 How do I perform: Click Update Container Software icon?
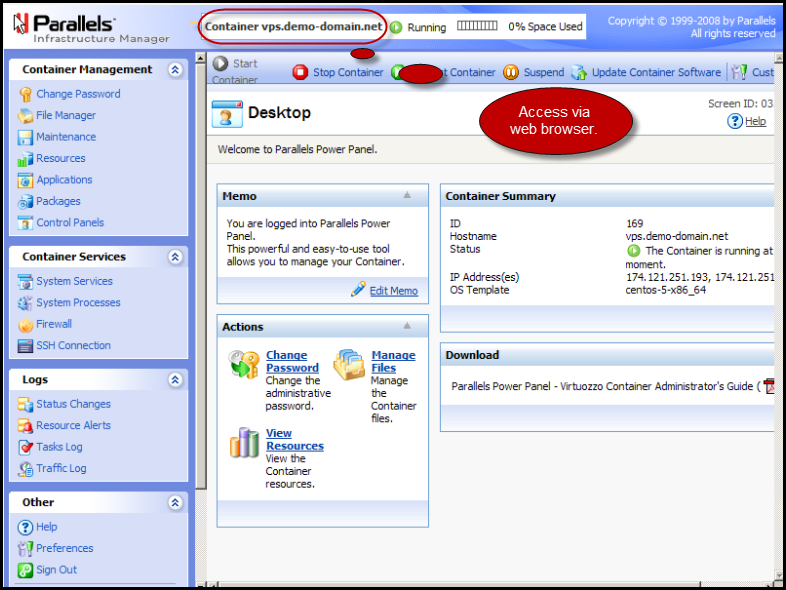pyautogui.click(x=579, y=73)
